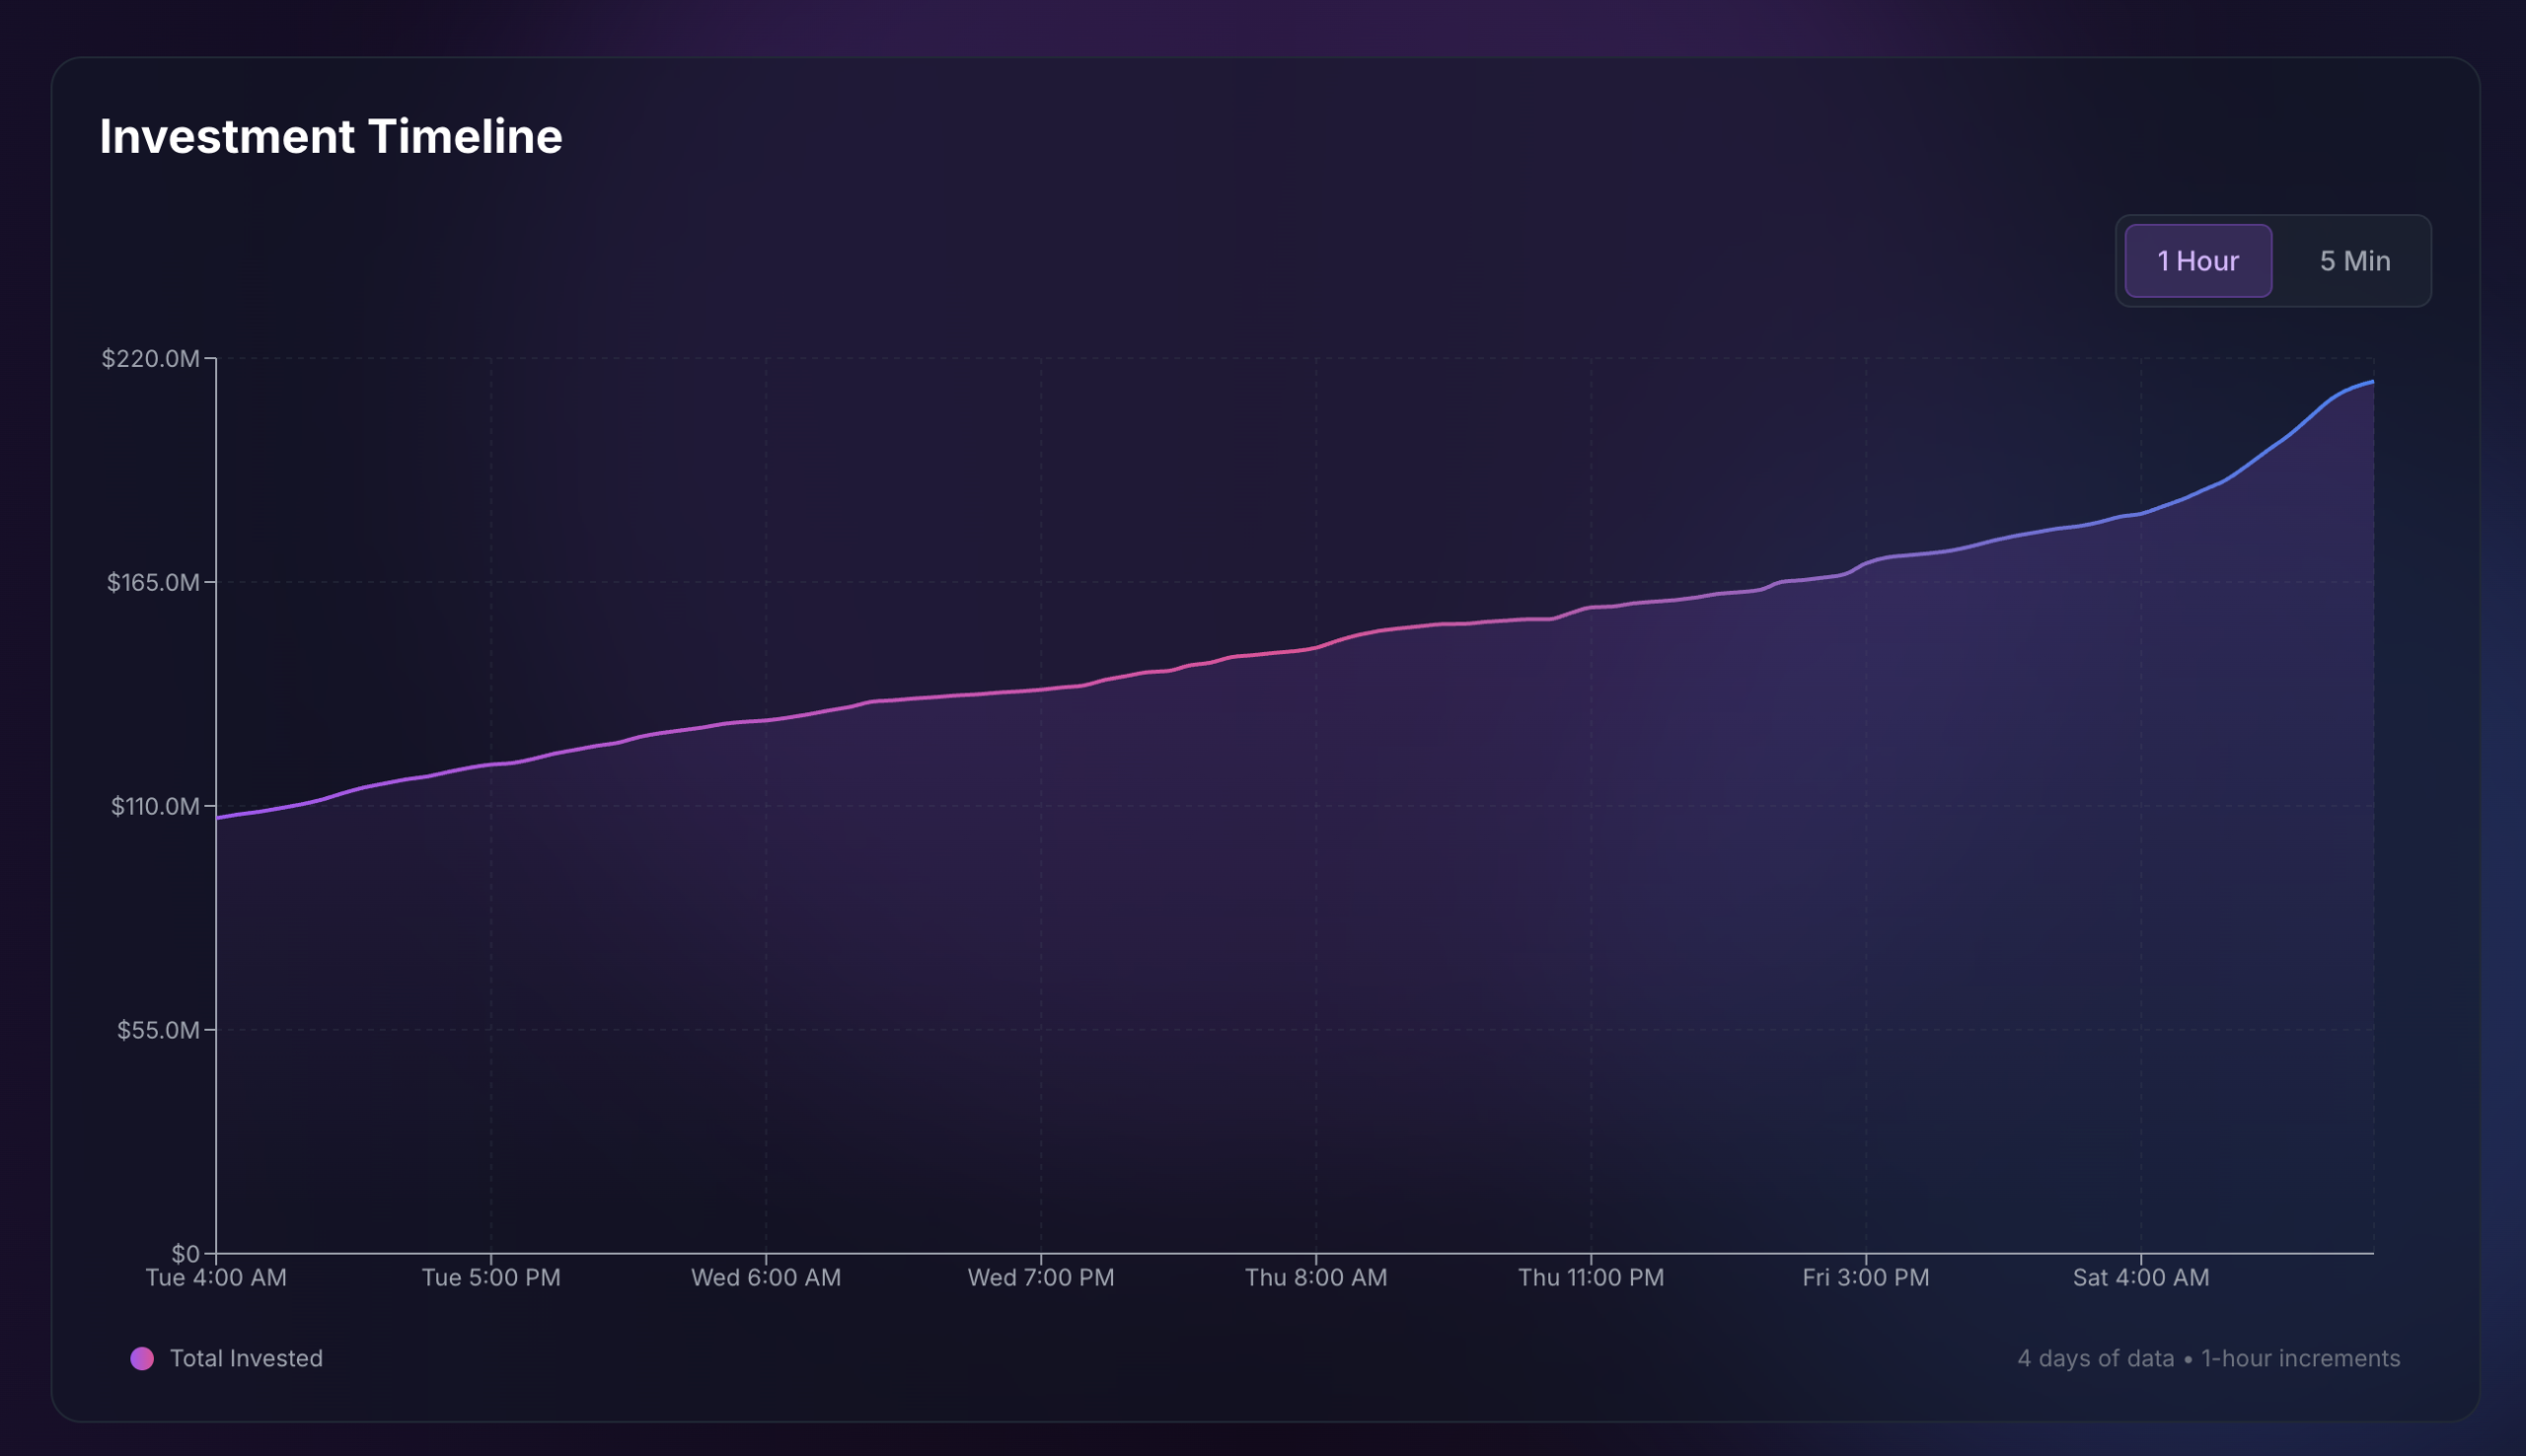Click the Investment Timeline heading

click(x=330, y=137)
